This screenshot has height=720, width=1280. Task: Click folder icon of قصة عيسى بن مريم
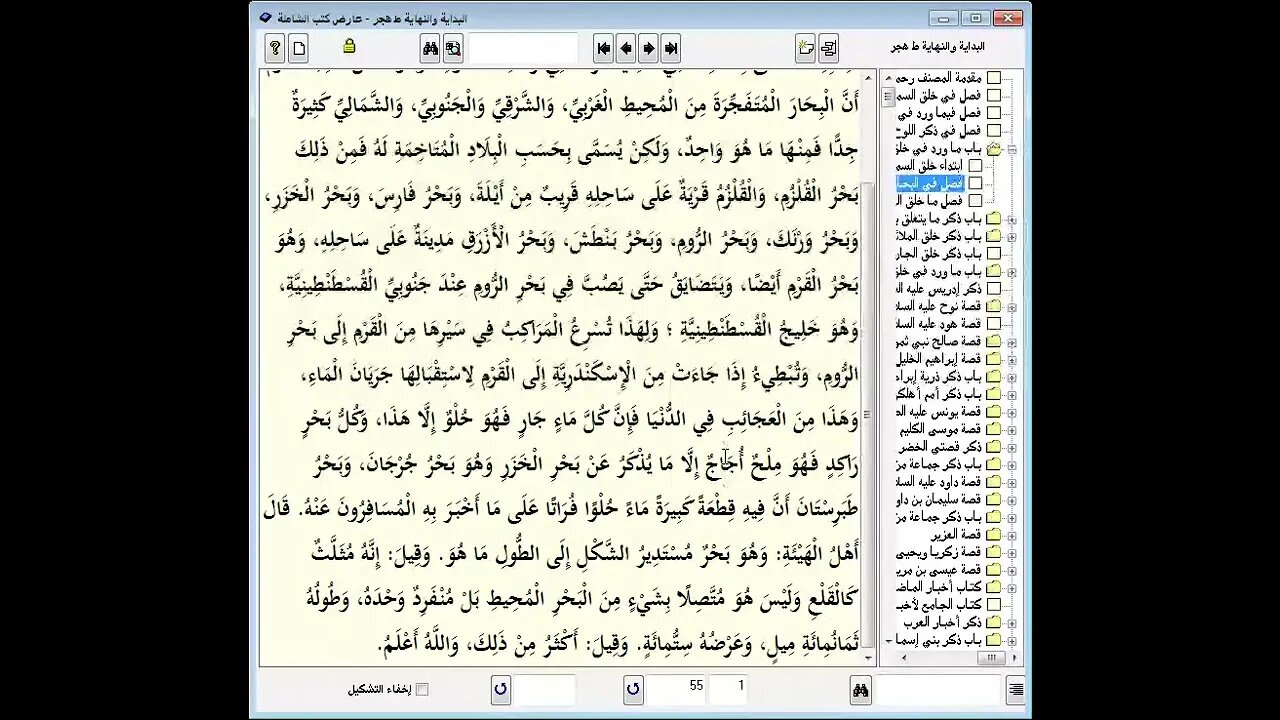994,569
